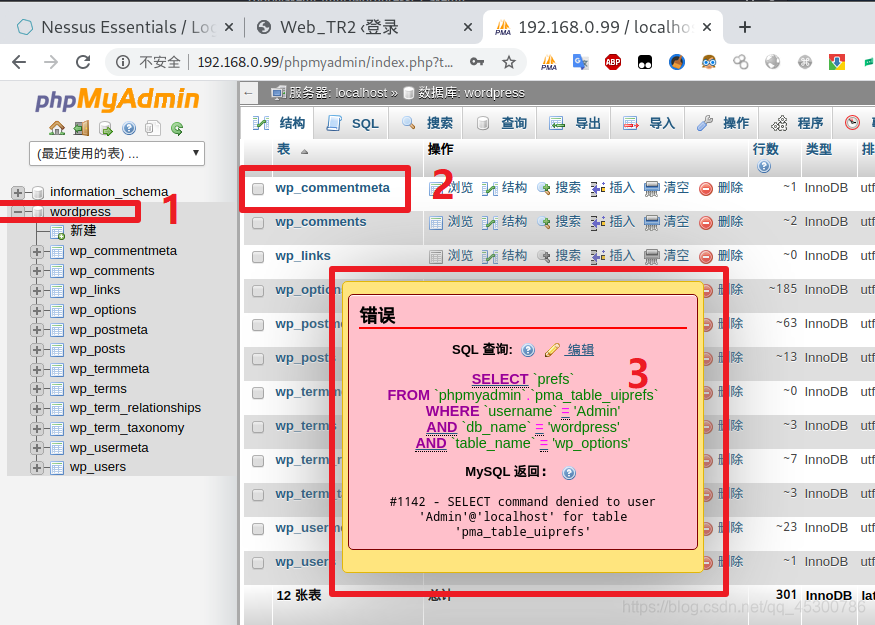
Task: Click the 新建 item under wordpress
Action: click(83, 230)
